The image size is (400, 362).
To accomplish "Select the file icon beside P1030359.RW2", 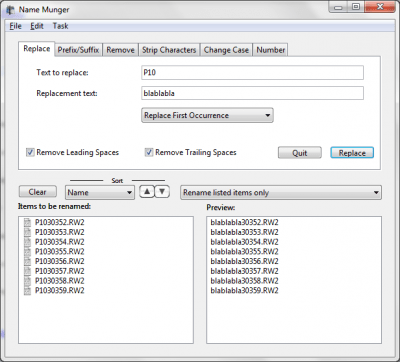I will (x=28, y=291).
